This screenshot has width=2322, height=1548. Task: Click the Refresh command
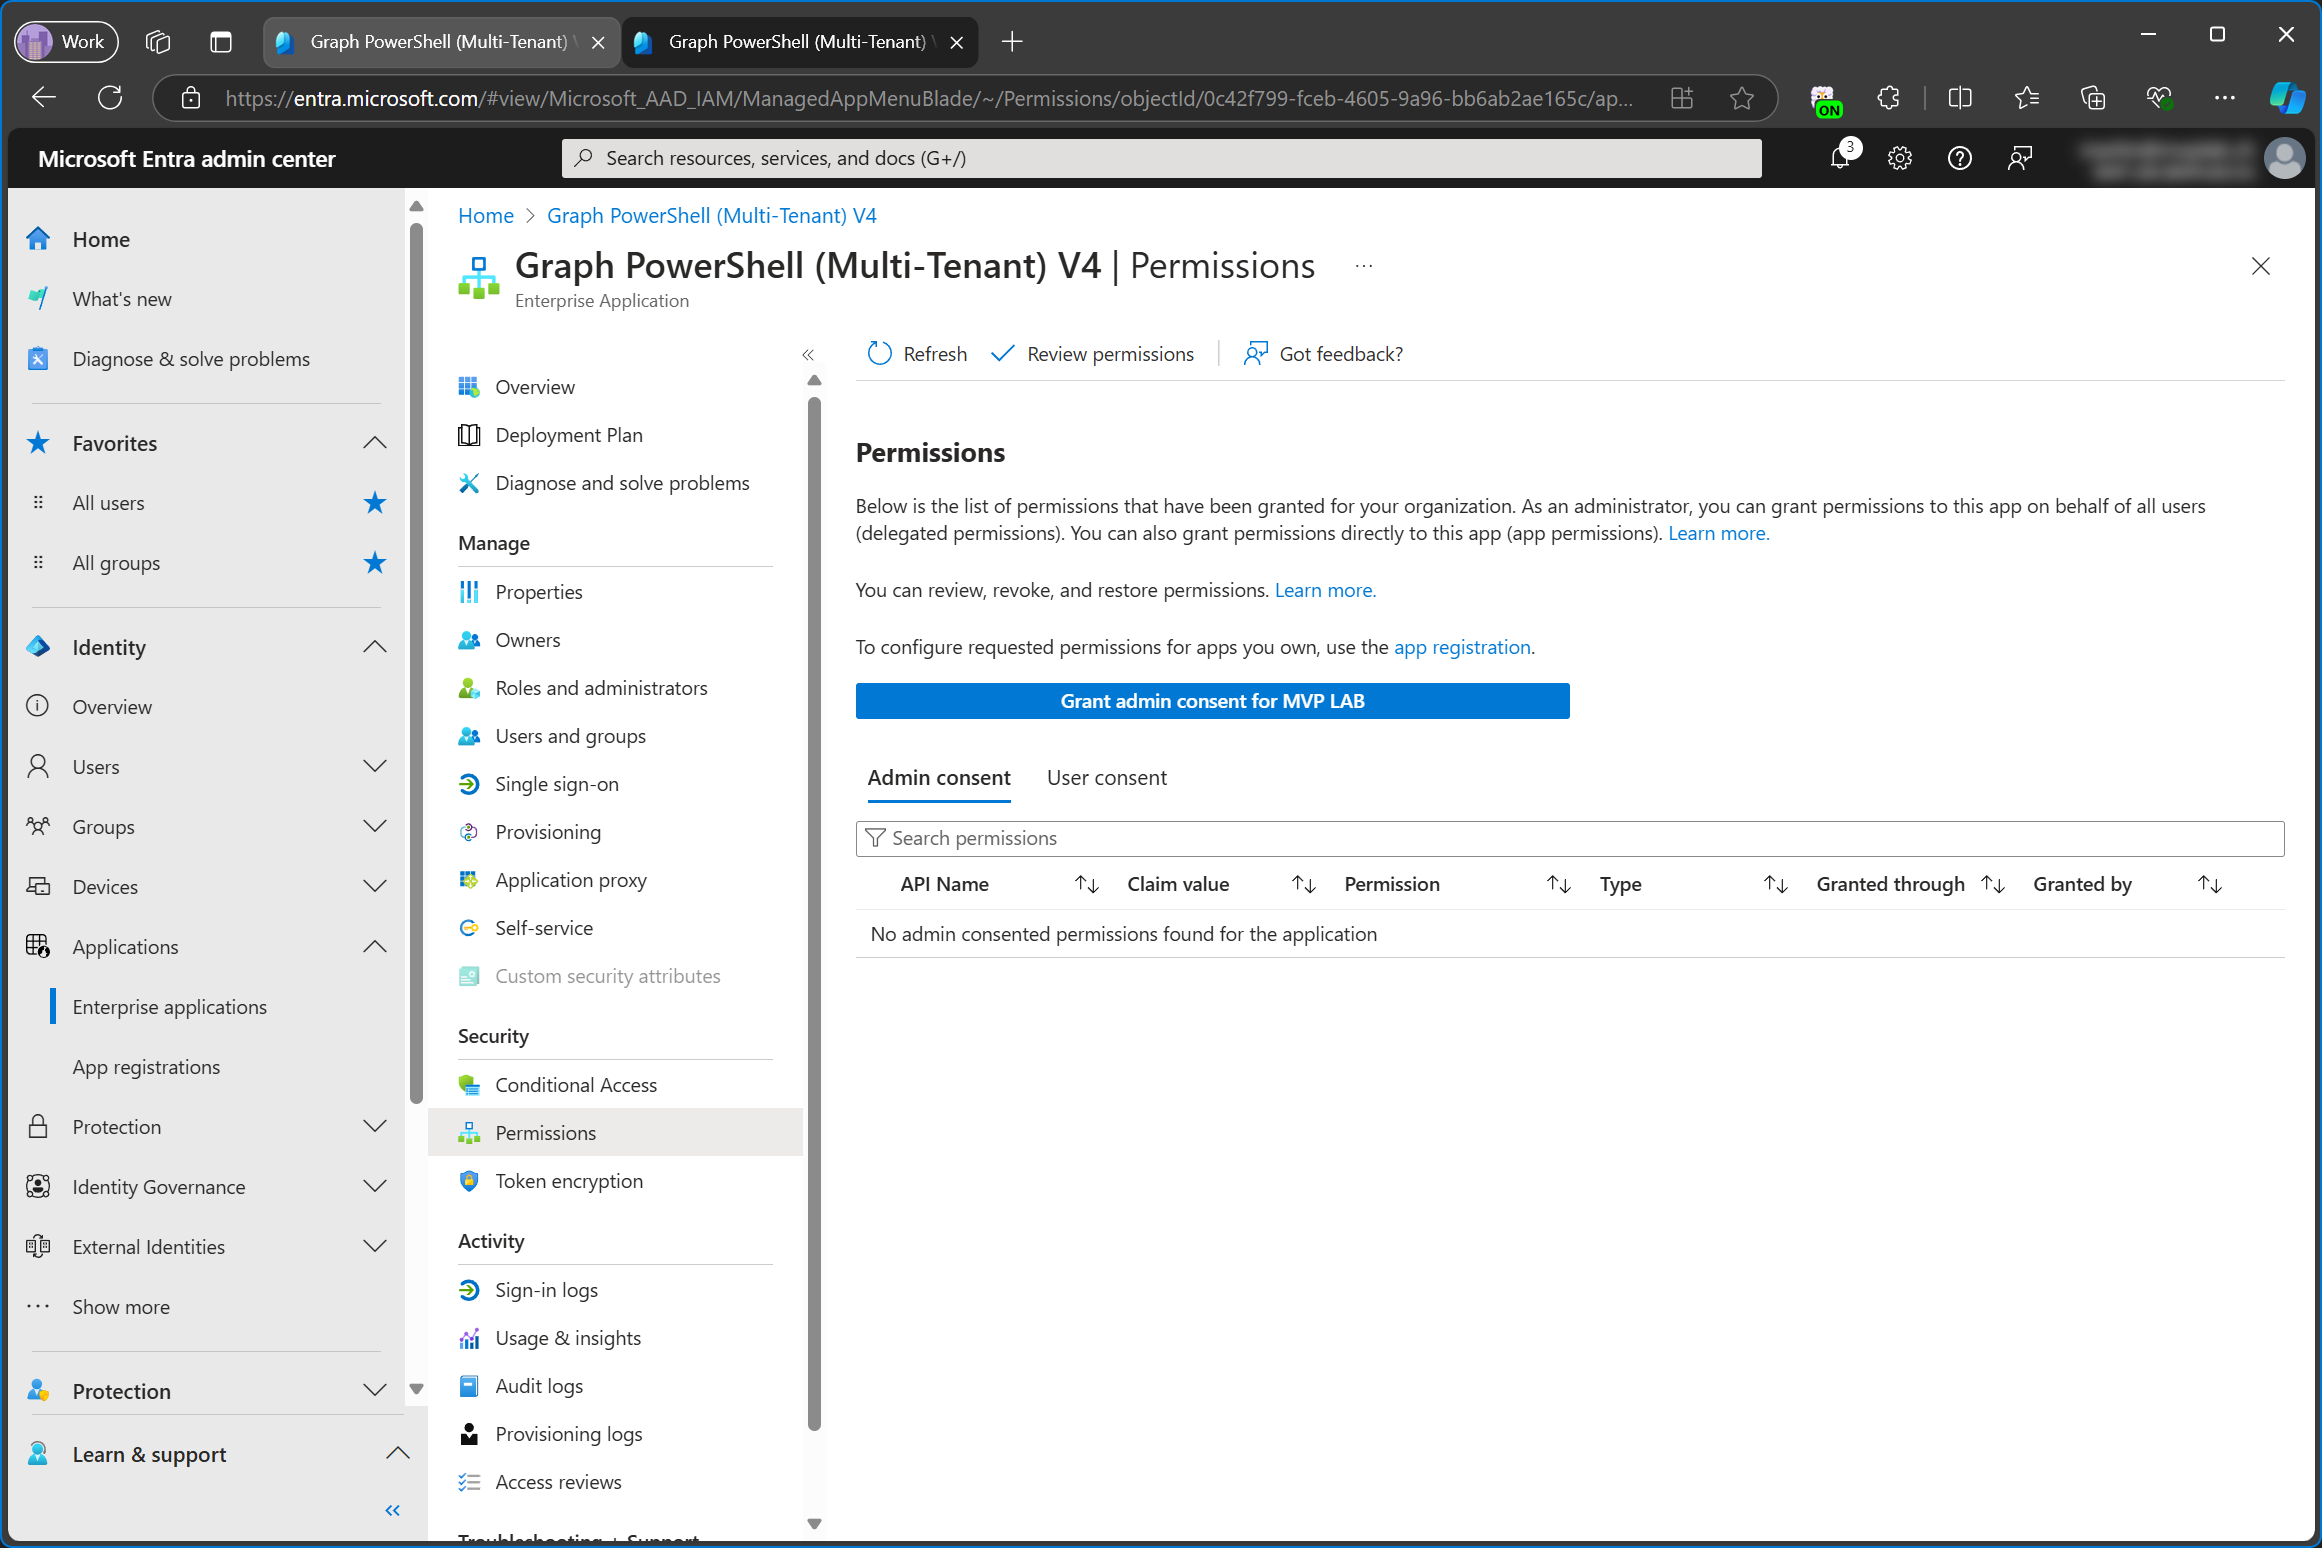917,354
